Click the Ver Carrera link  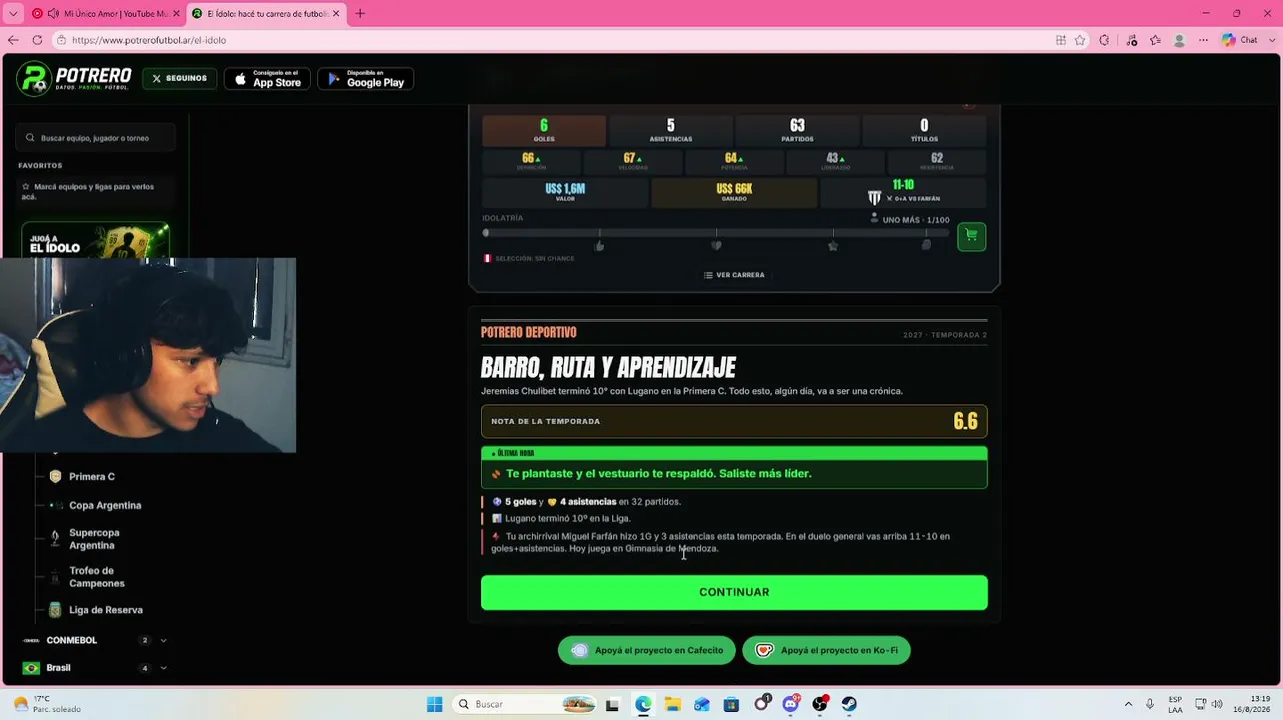point(734,275)
